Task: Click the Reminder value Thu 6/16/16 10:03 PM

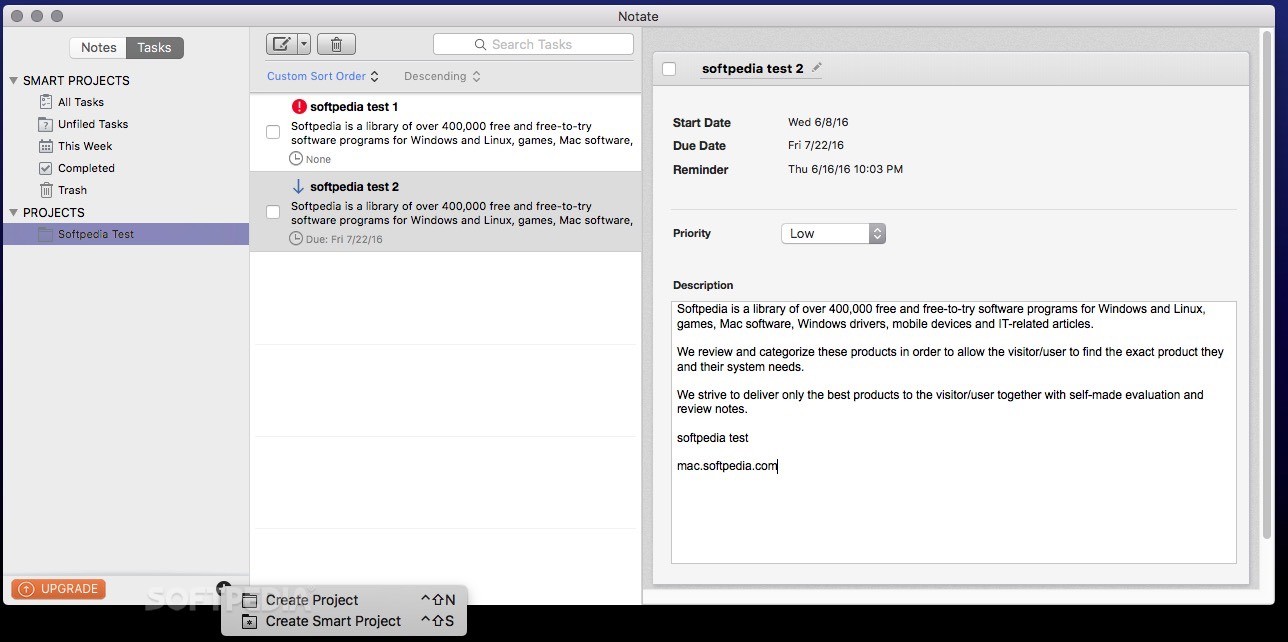Action: pos(845,169)
